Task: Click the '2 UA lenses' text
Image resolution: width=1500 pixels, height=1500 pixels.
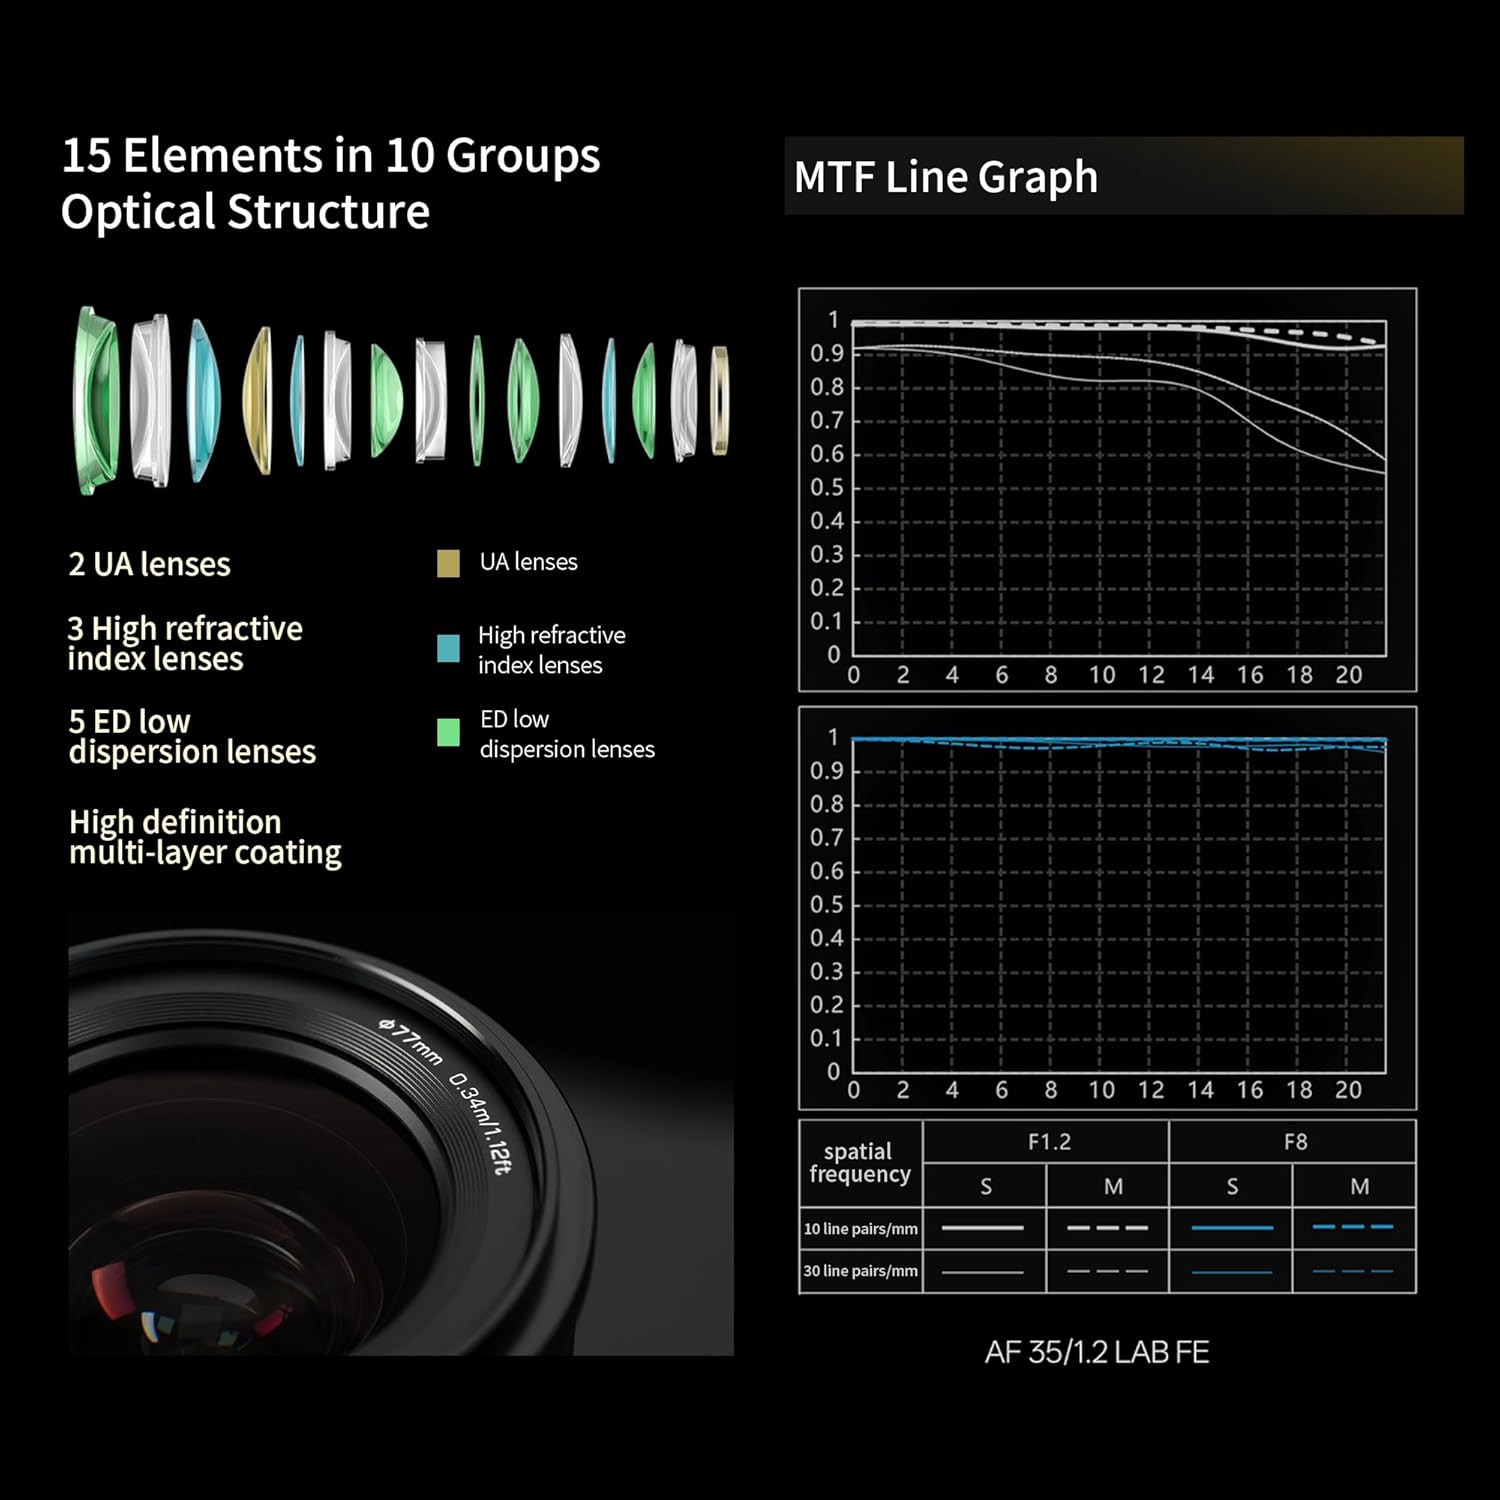Action: [149, 564]
